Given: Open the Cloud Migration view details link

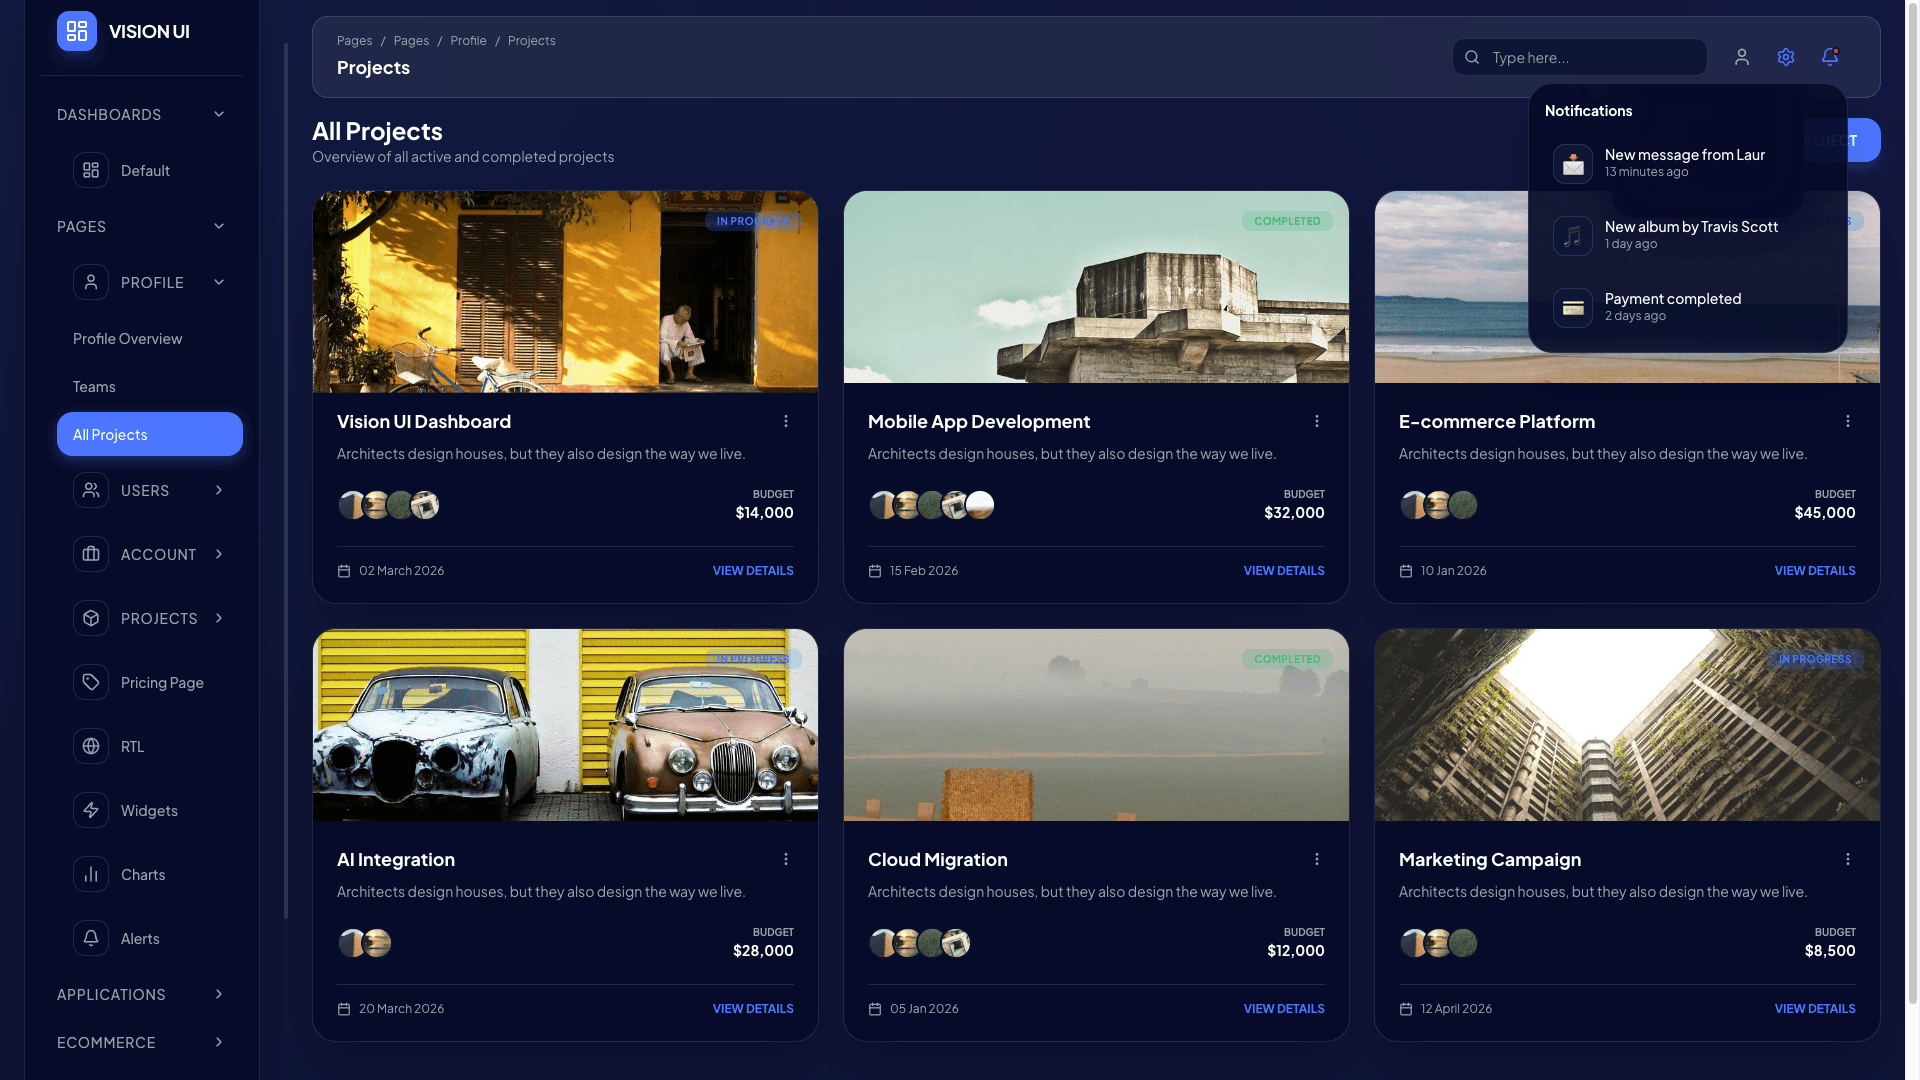Looking at the screenshot, I should 1284,1008.
